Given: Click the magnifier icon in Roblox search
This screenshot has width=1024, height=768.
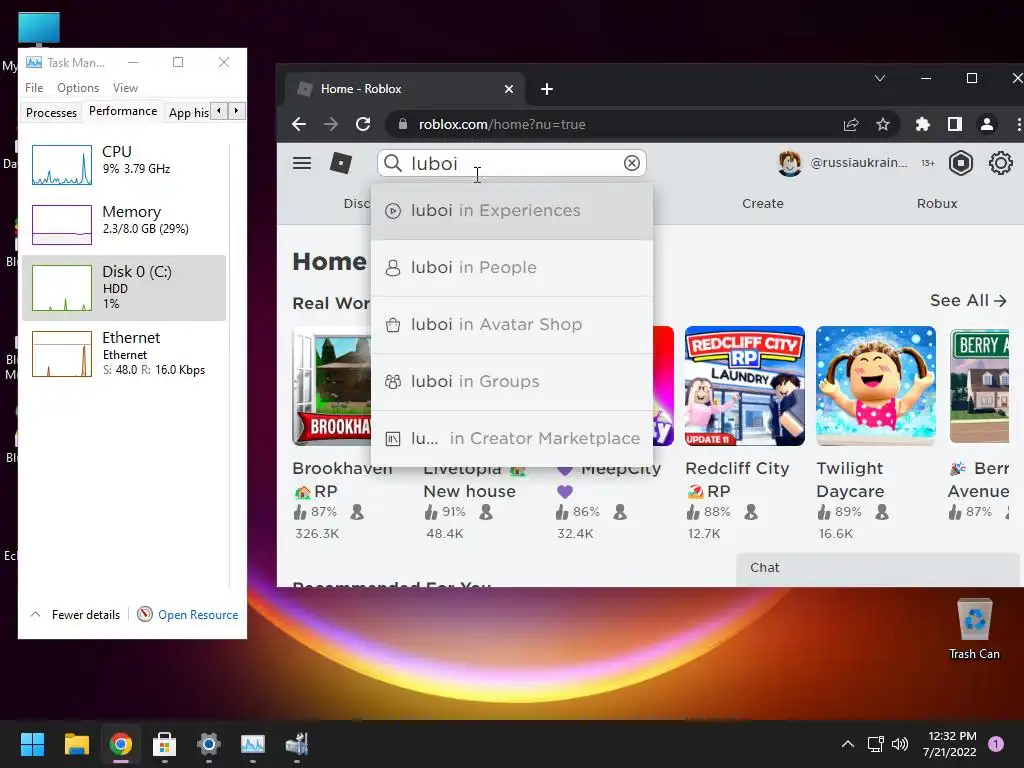Looking at the screenshot, I should click(x=392, y=163).
